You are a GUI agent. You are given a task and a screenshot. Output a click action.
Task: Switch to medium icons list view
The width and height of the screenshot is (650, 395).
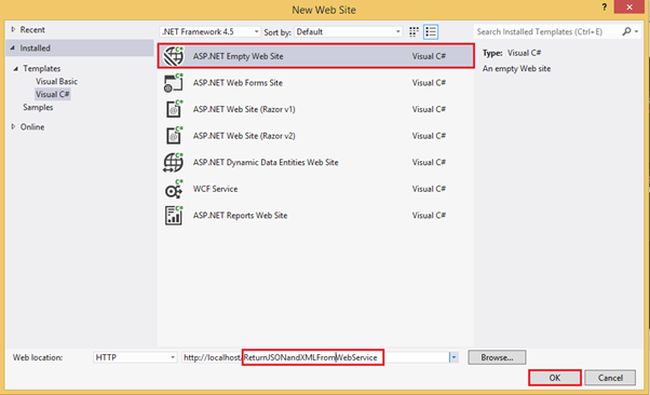[431, 32]
